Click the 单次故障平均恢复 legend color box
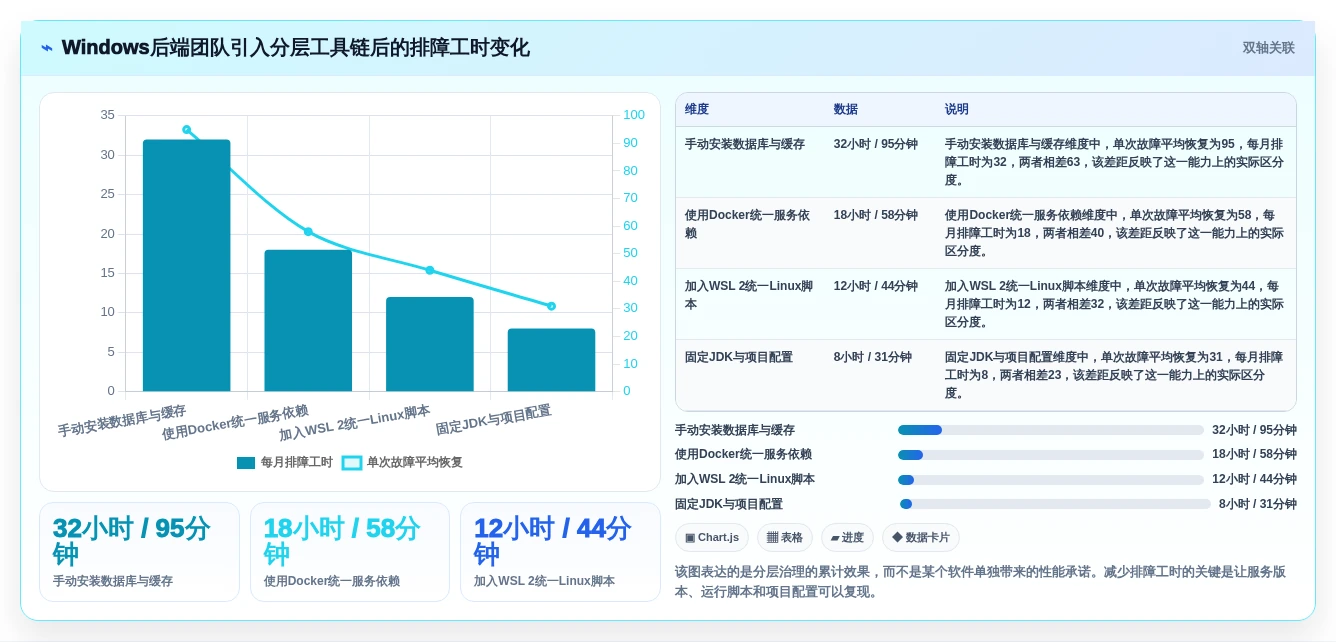The height and width of the screenshot is (642, 1336). coord(352,463)
